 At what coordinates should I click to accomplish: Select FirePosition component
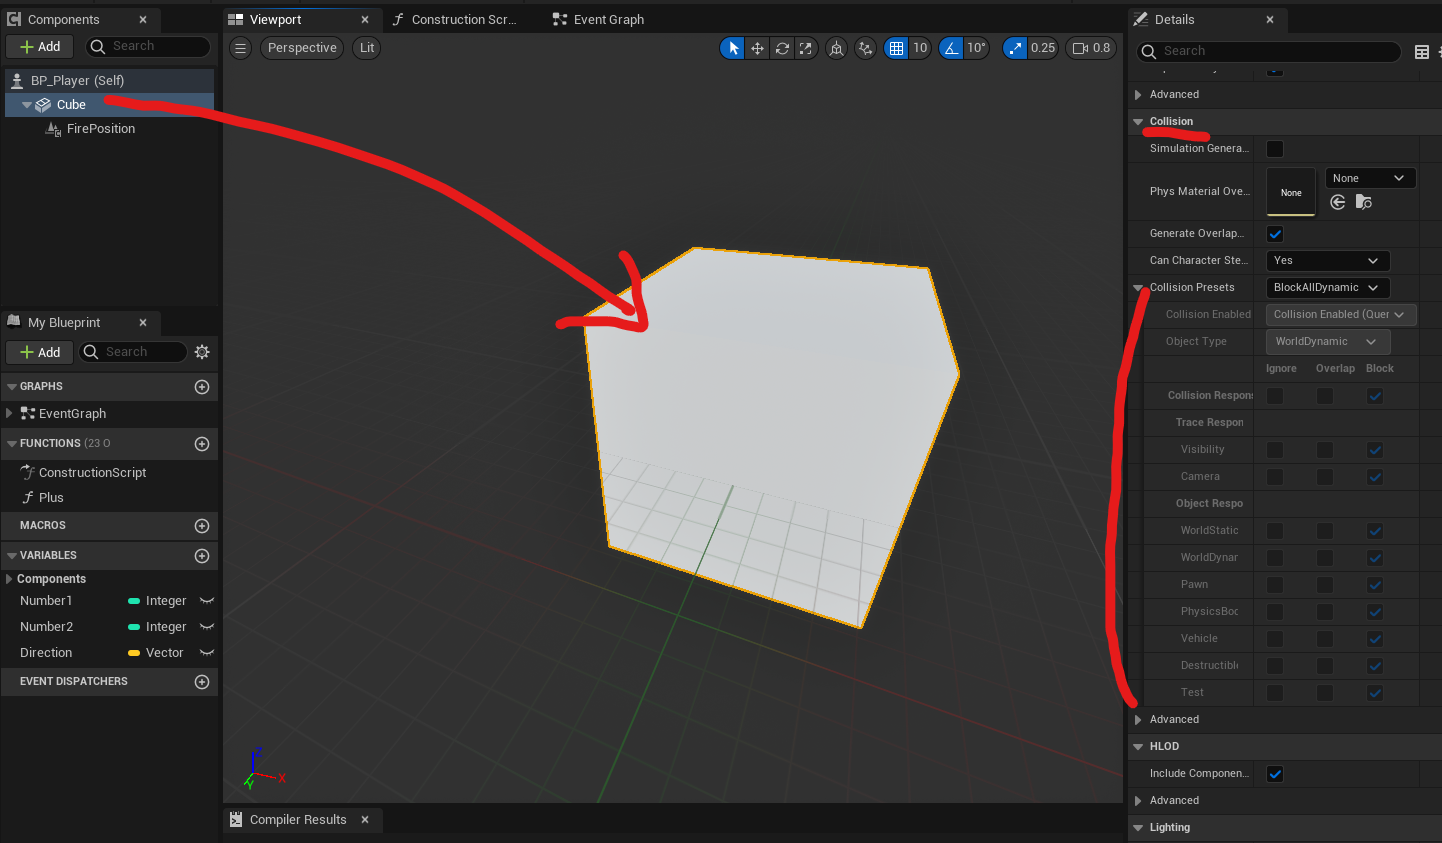coord(100,129)
